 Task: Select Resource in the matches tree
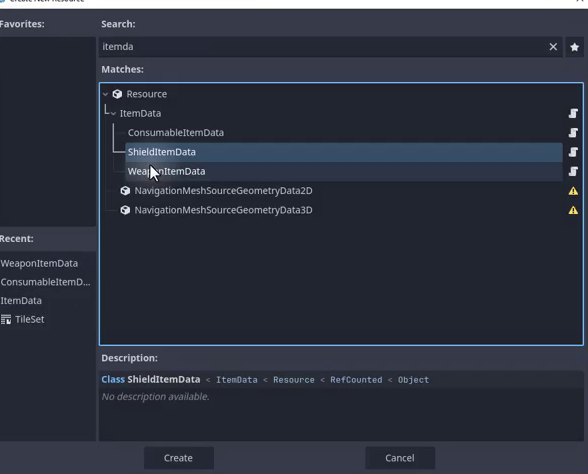pos(147,94)
